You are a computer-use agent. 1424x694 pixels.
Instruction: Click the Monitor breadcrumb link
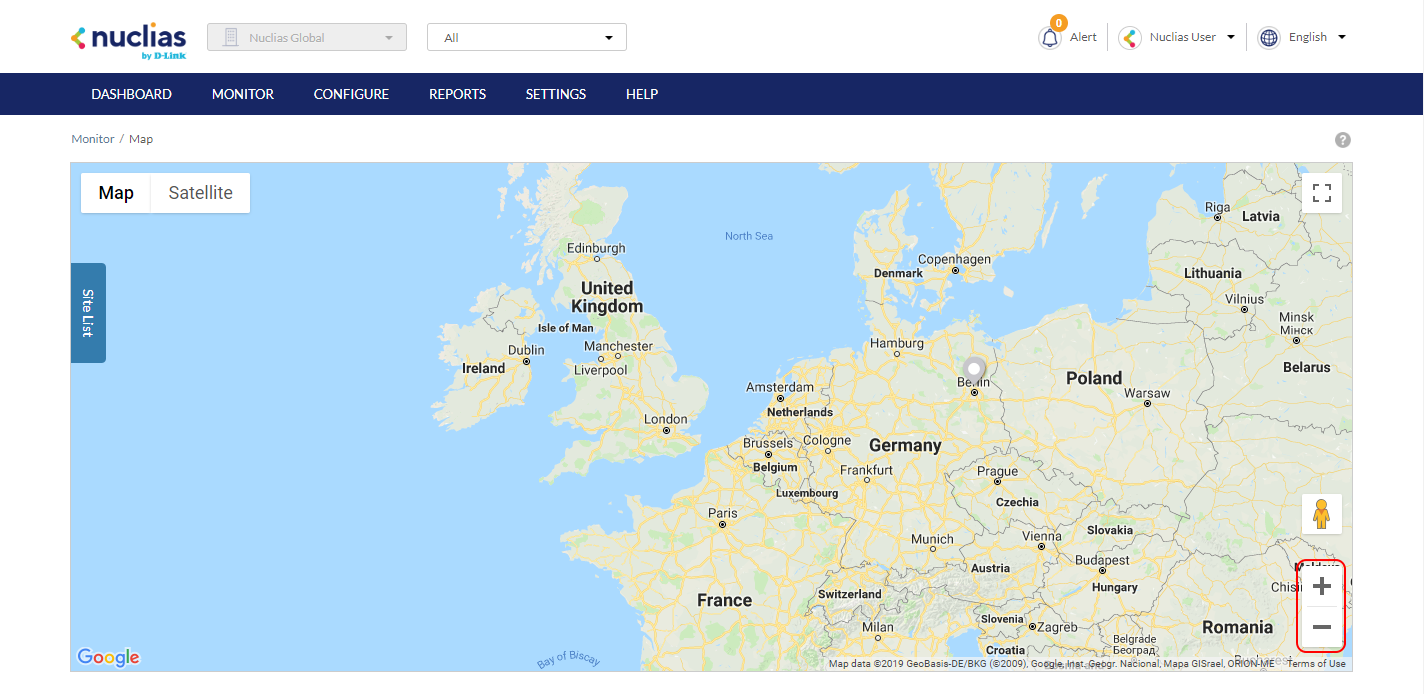[x=93, y=139]
